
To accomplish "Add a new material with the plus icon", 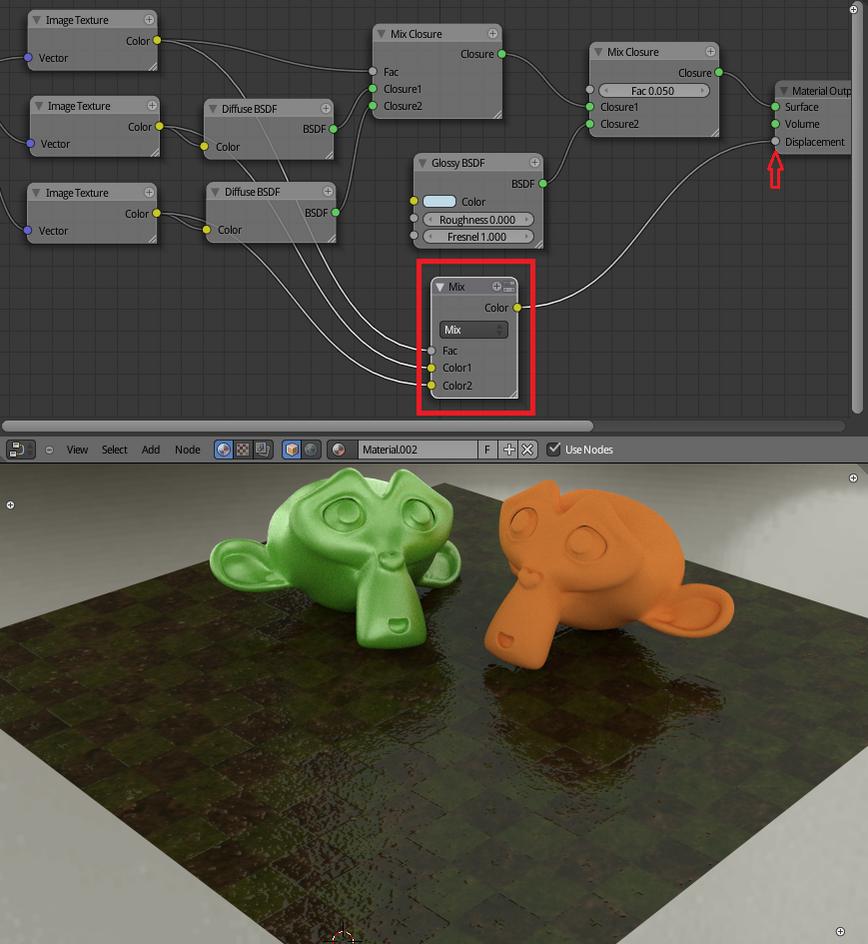I will pyautogui.click(x=509, y=450).
